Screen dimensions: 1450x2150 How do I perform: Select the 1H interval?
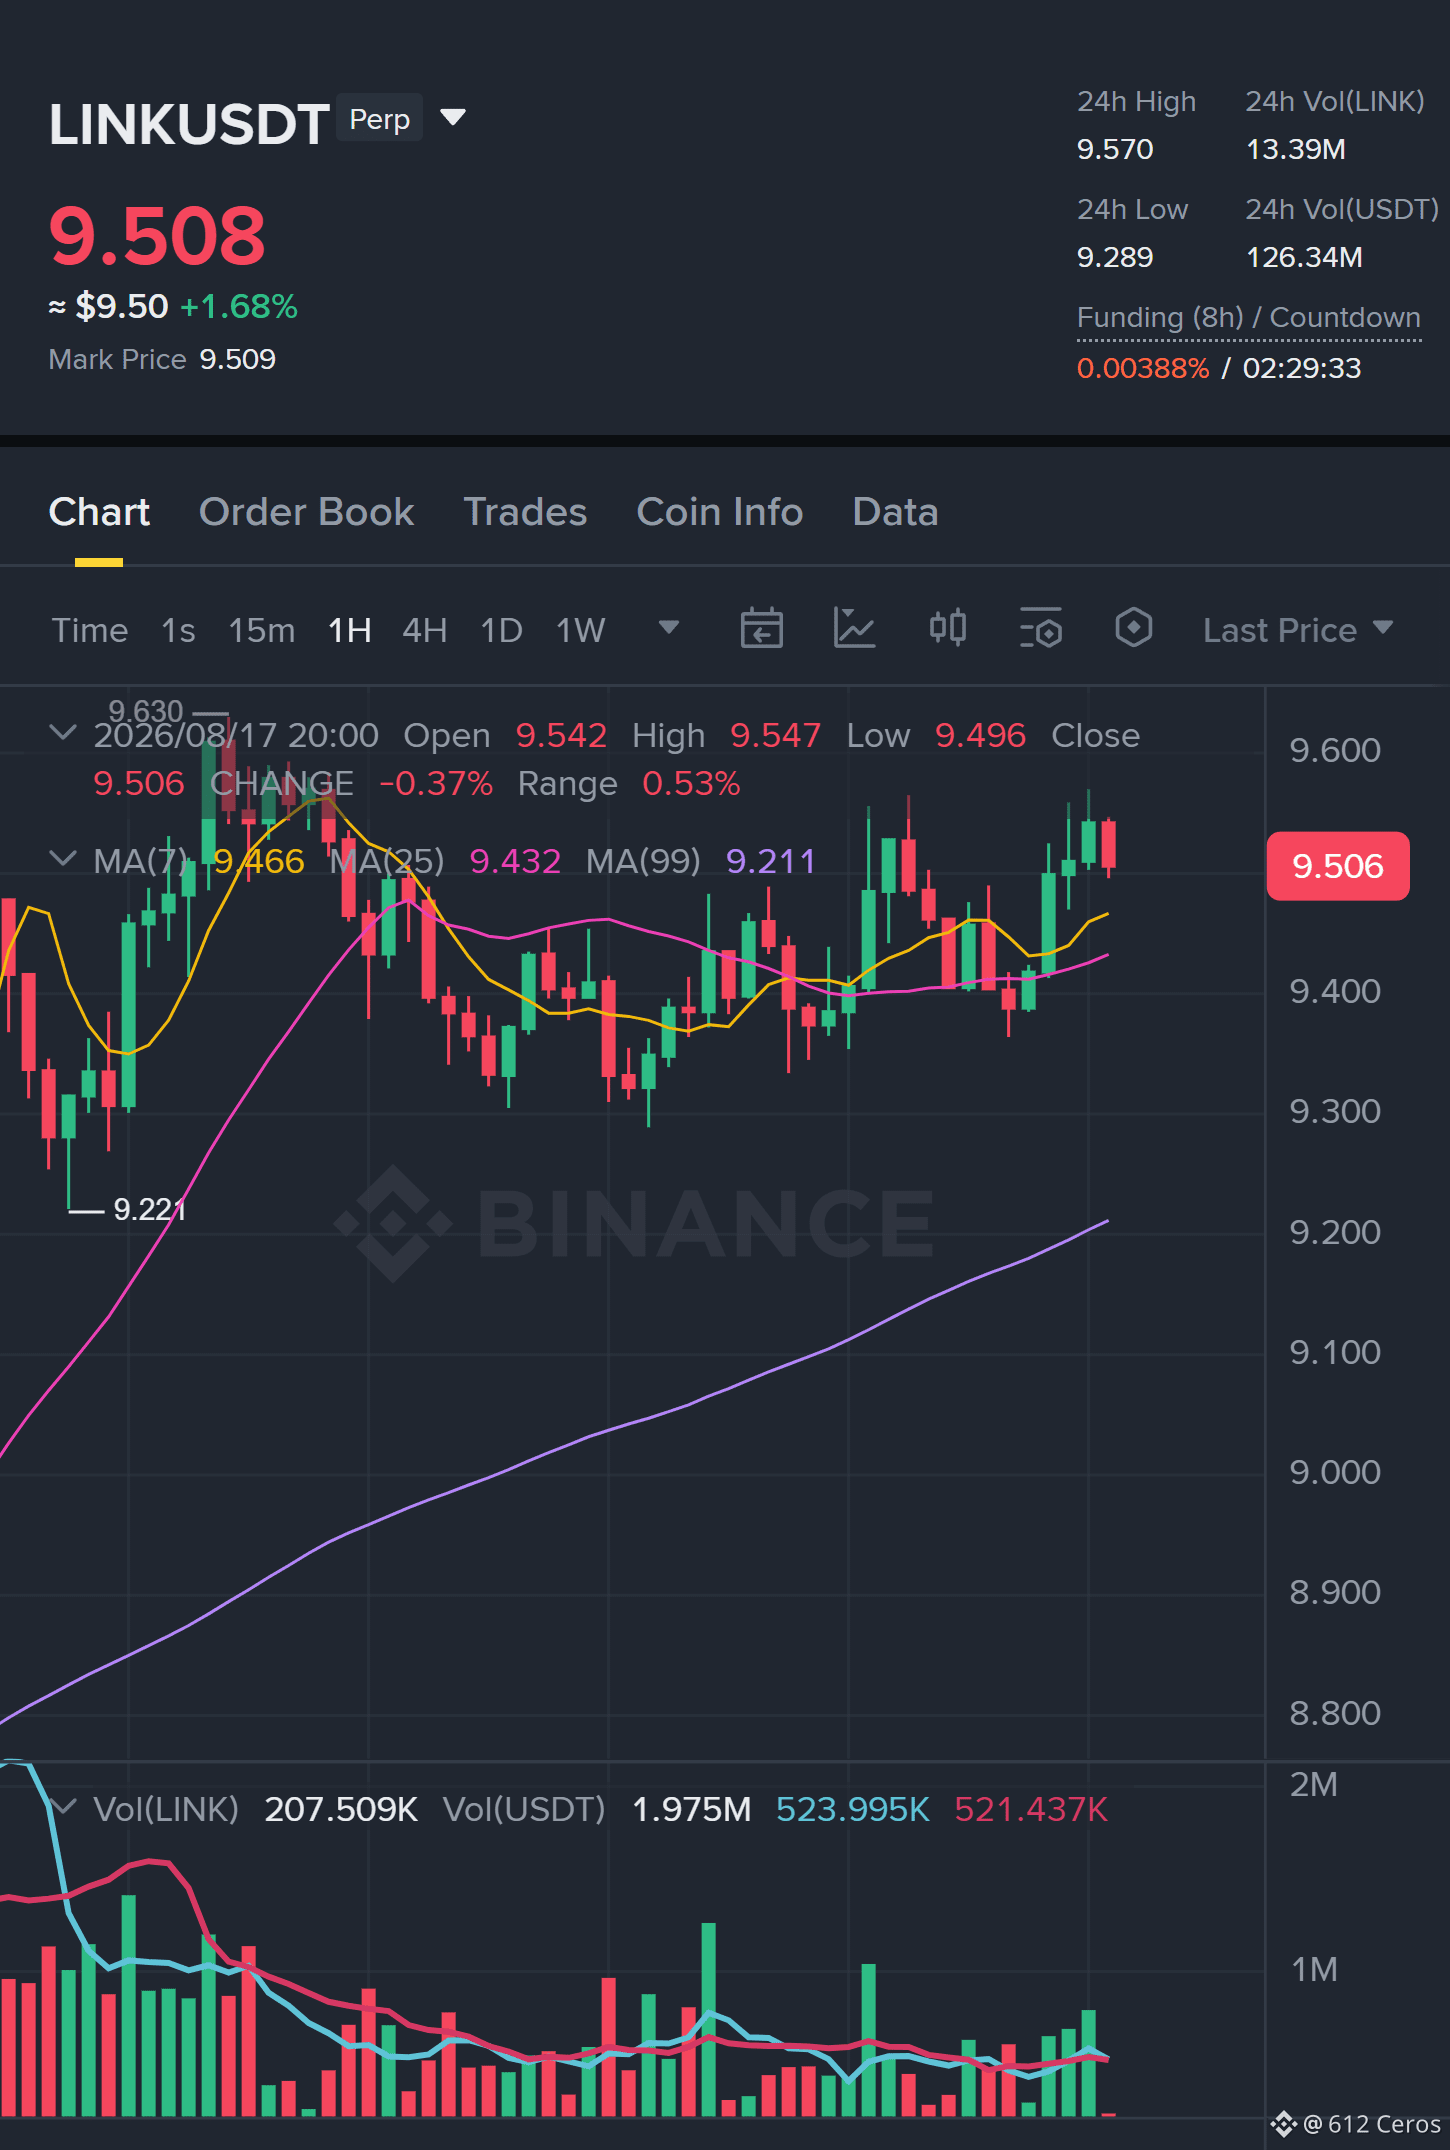point(350,630)
